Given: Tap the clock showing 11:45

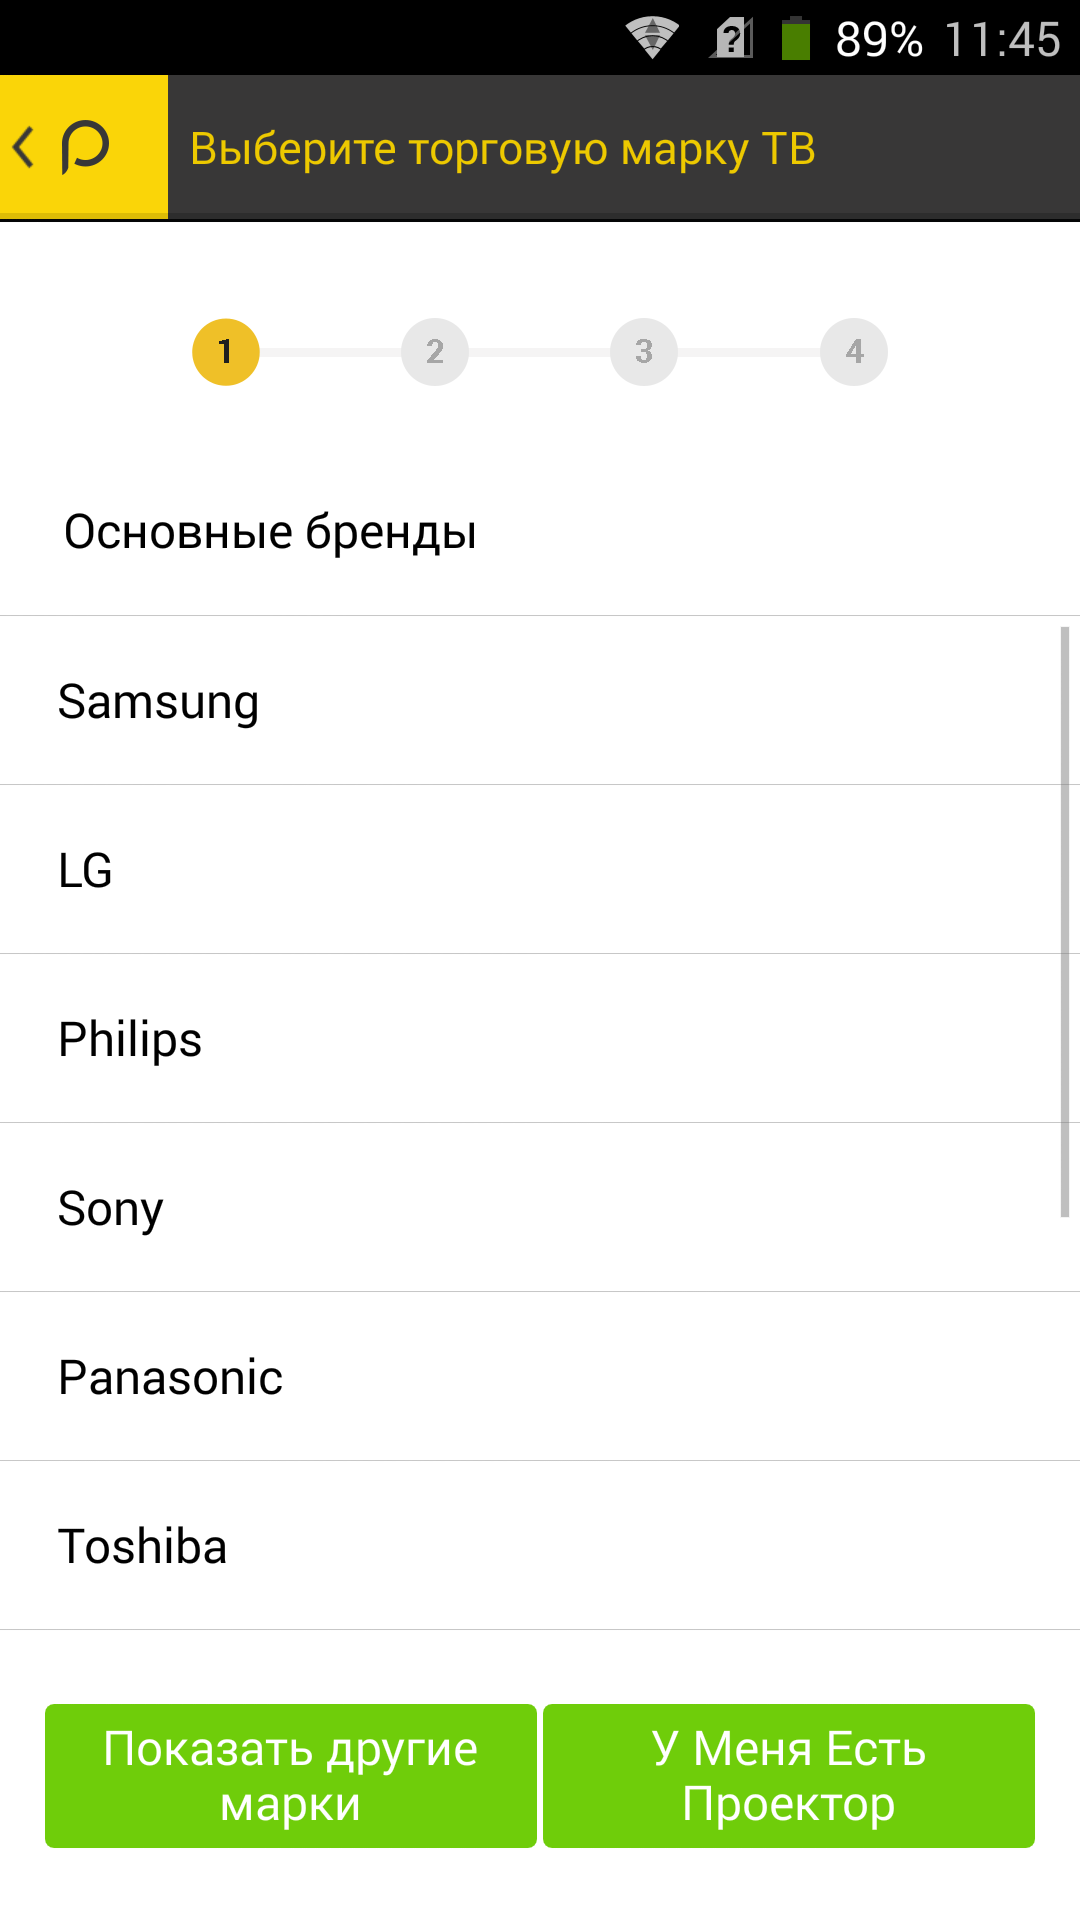Looking at the screenshot, I should [x=1002, y=40].
